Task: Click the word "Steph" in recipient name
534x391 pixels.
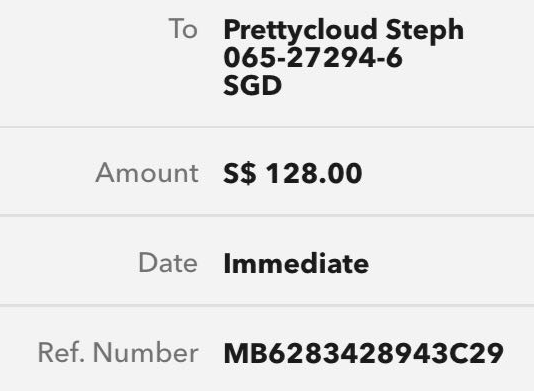Action: click(x=425, y=31)
